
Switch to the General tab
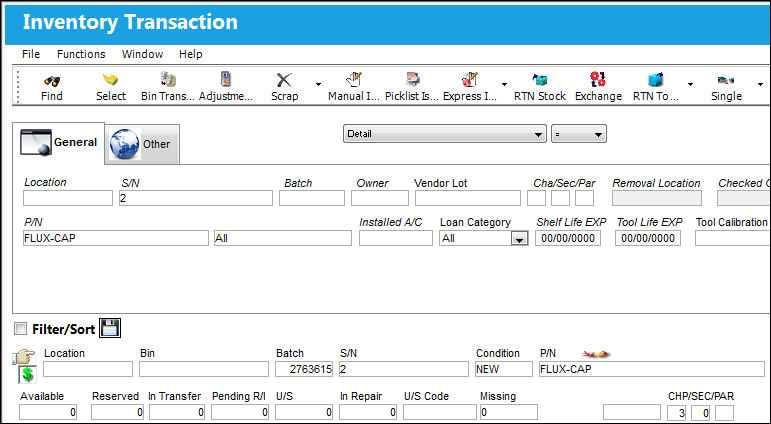[x=59, y=143]
